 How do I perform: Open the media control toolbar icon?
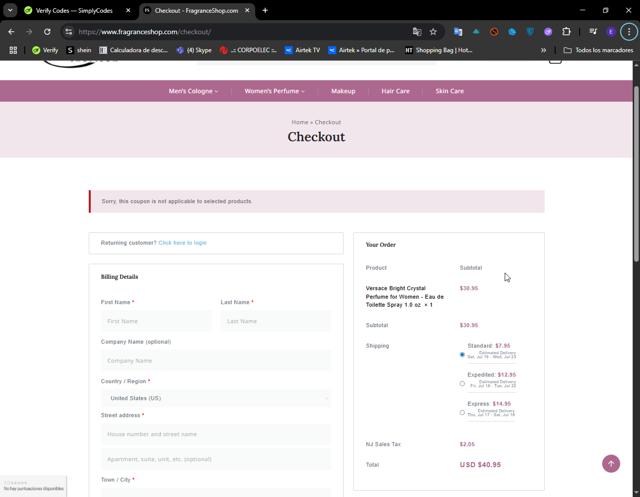tap(593, 31)
